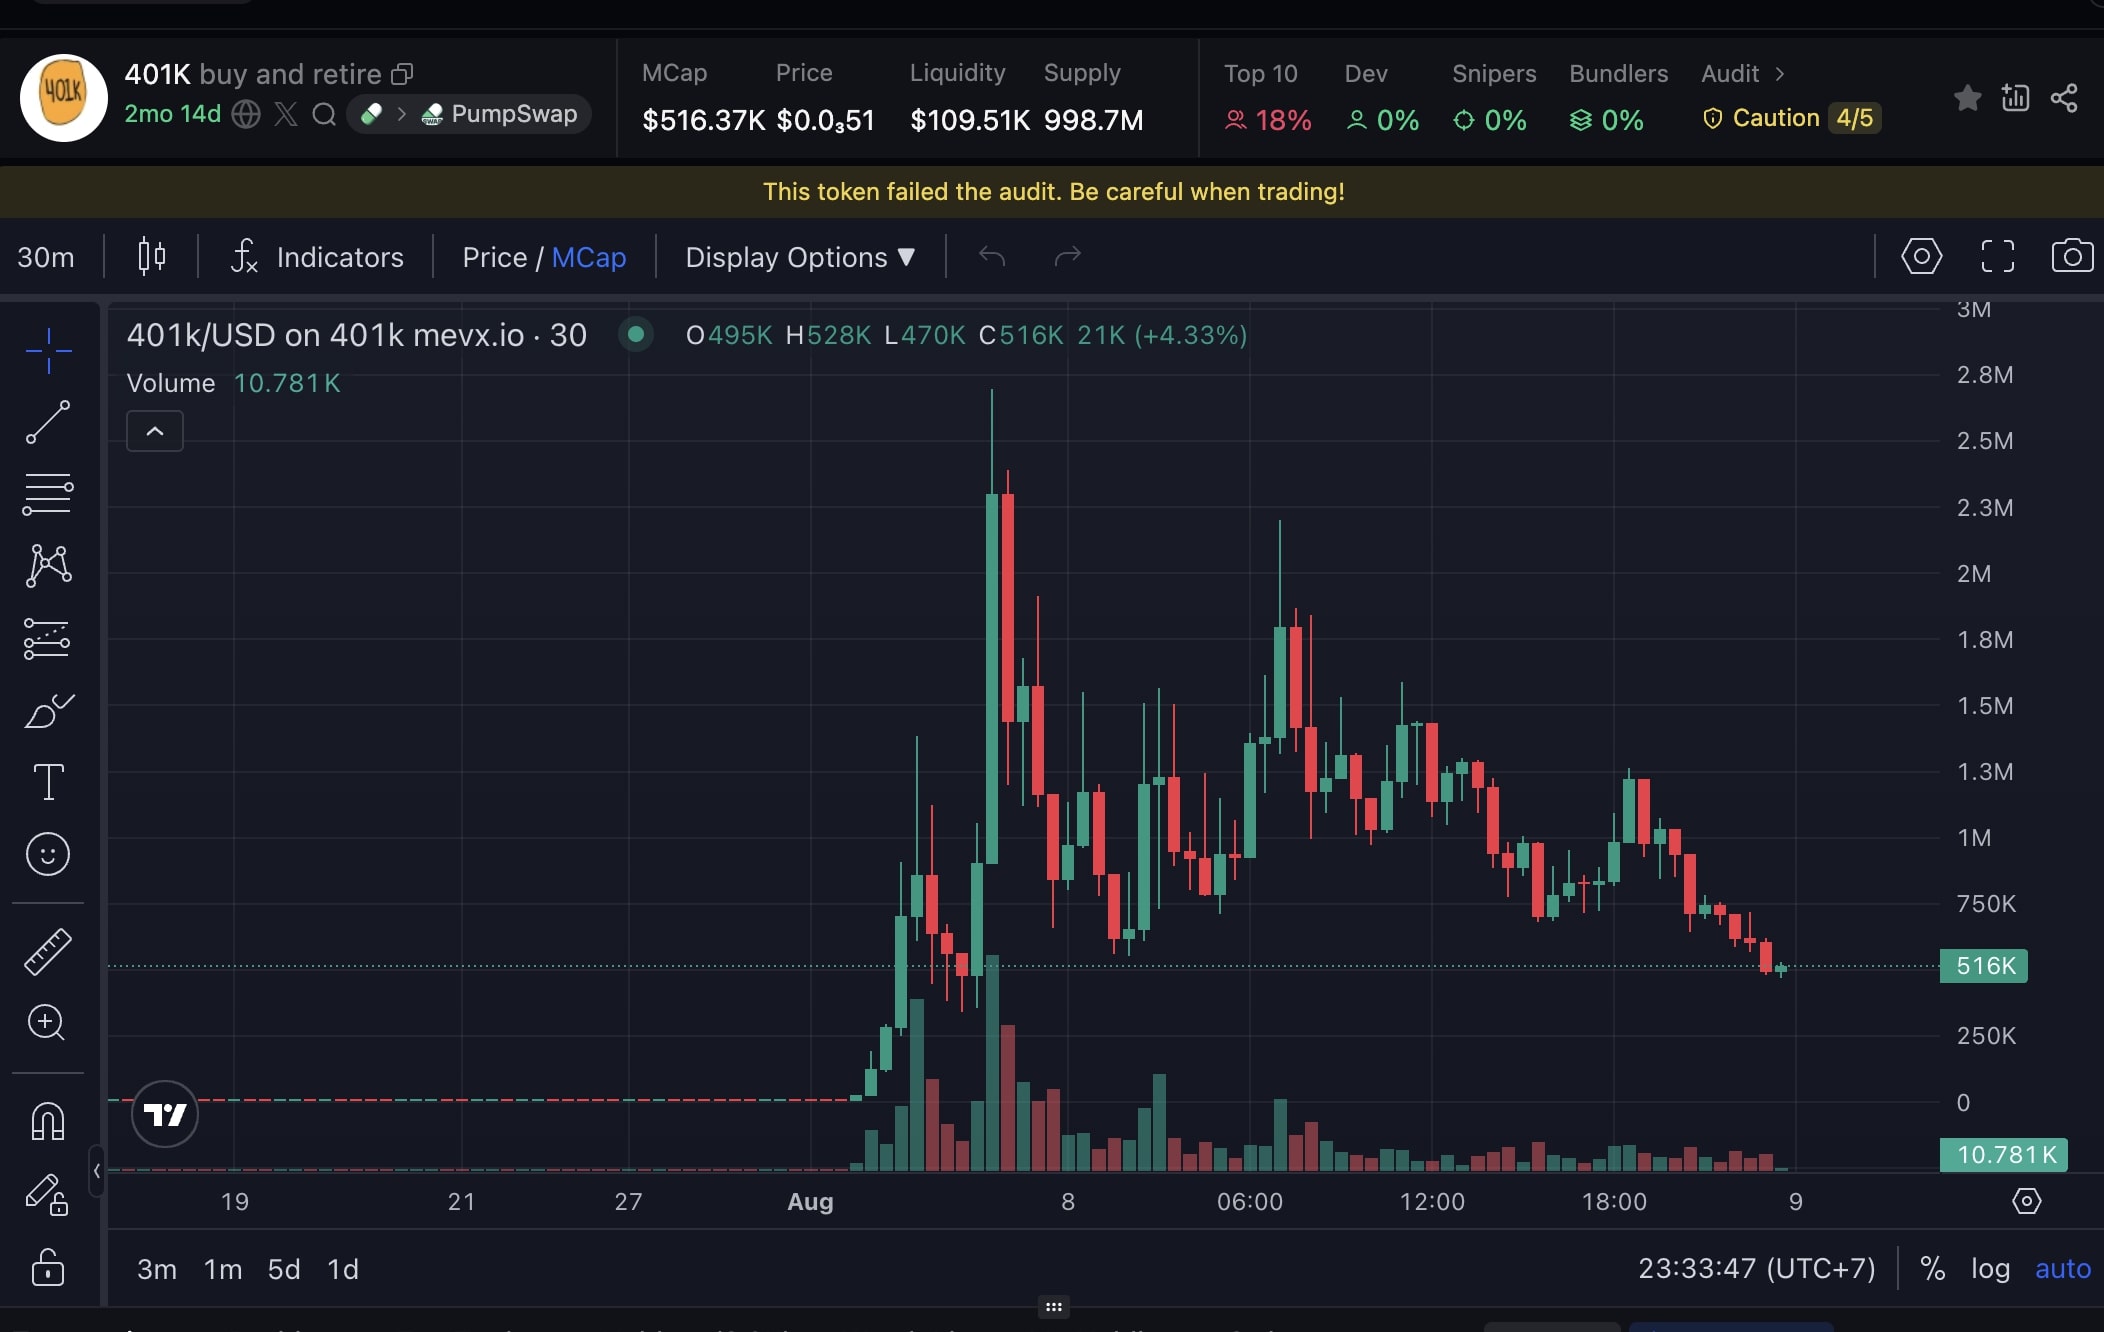The image size is (2104, 1332).
Task: Activate the zoom in tool
Action: tap(48, 1022)
